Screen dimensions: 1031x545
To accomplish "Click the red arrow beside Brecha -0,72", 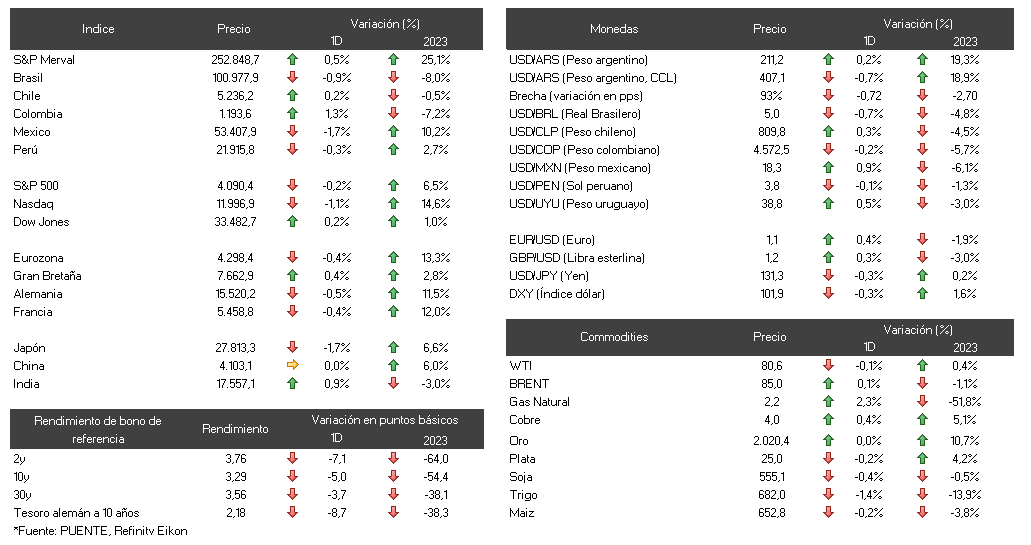I will click(828, 95).
